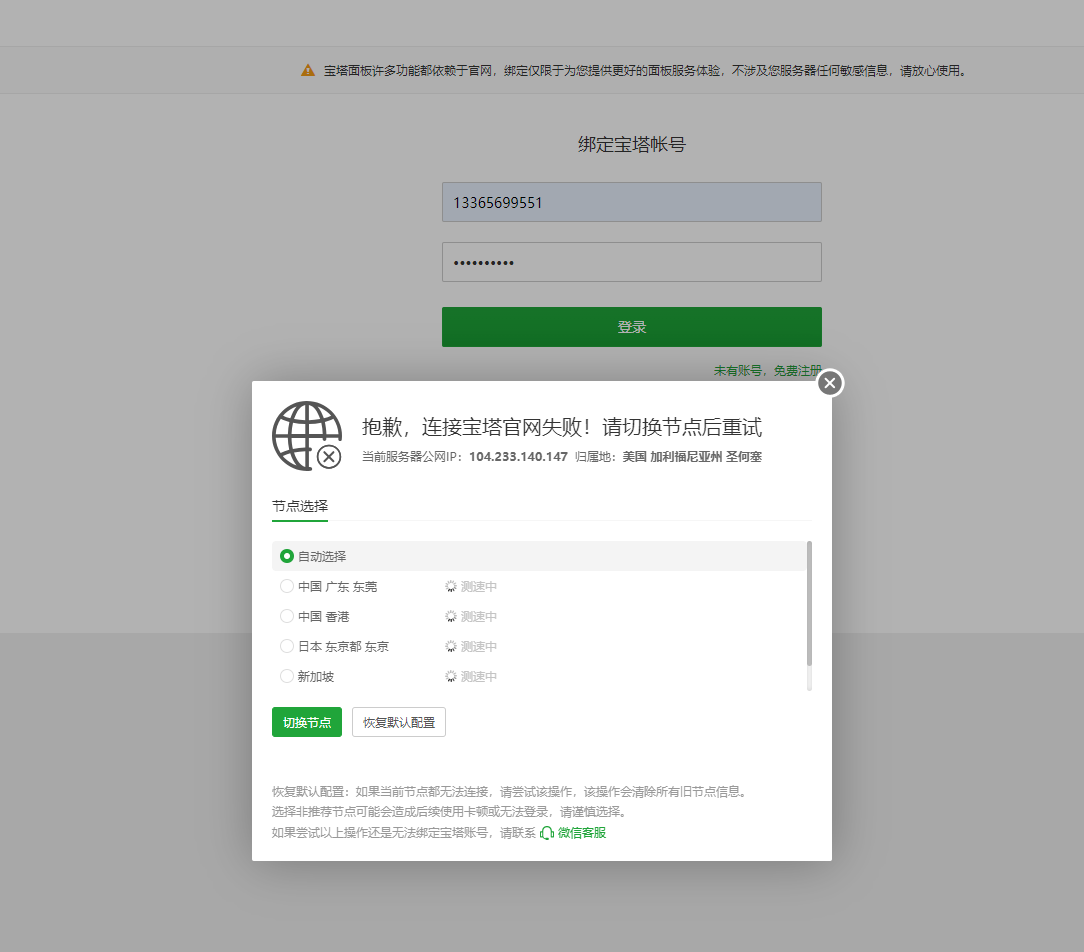Click the speed-test spinner for 新加坡
1084x952 pixels.
pos(451,676)
